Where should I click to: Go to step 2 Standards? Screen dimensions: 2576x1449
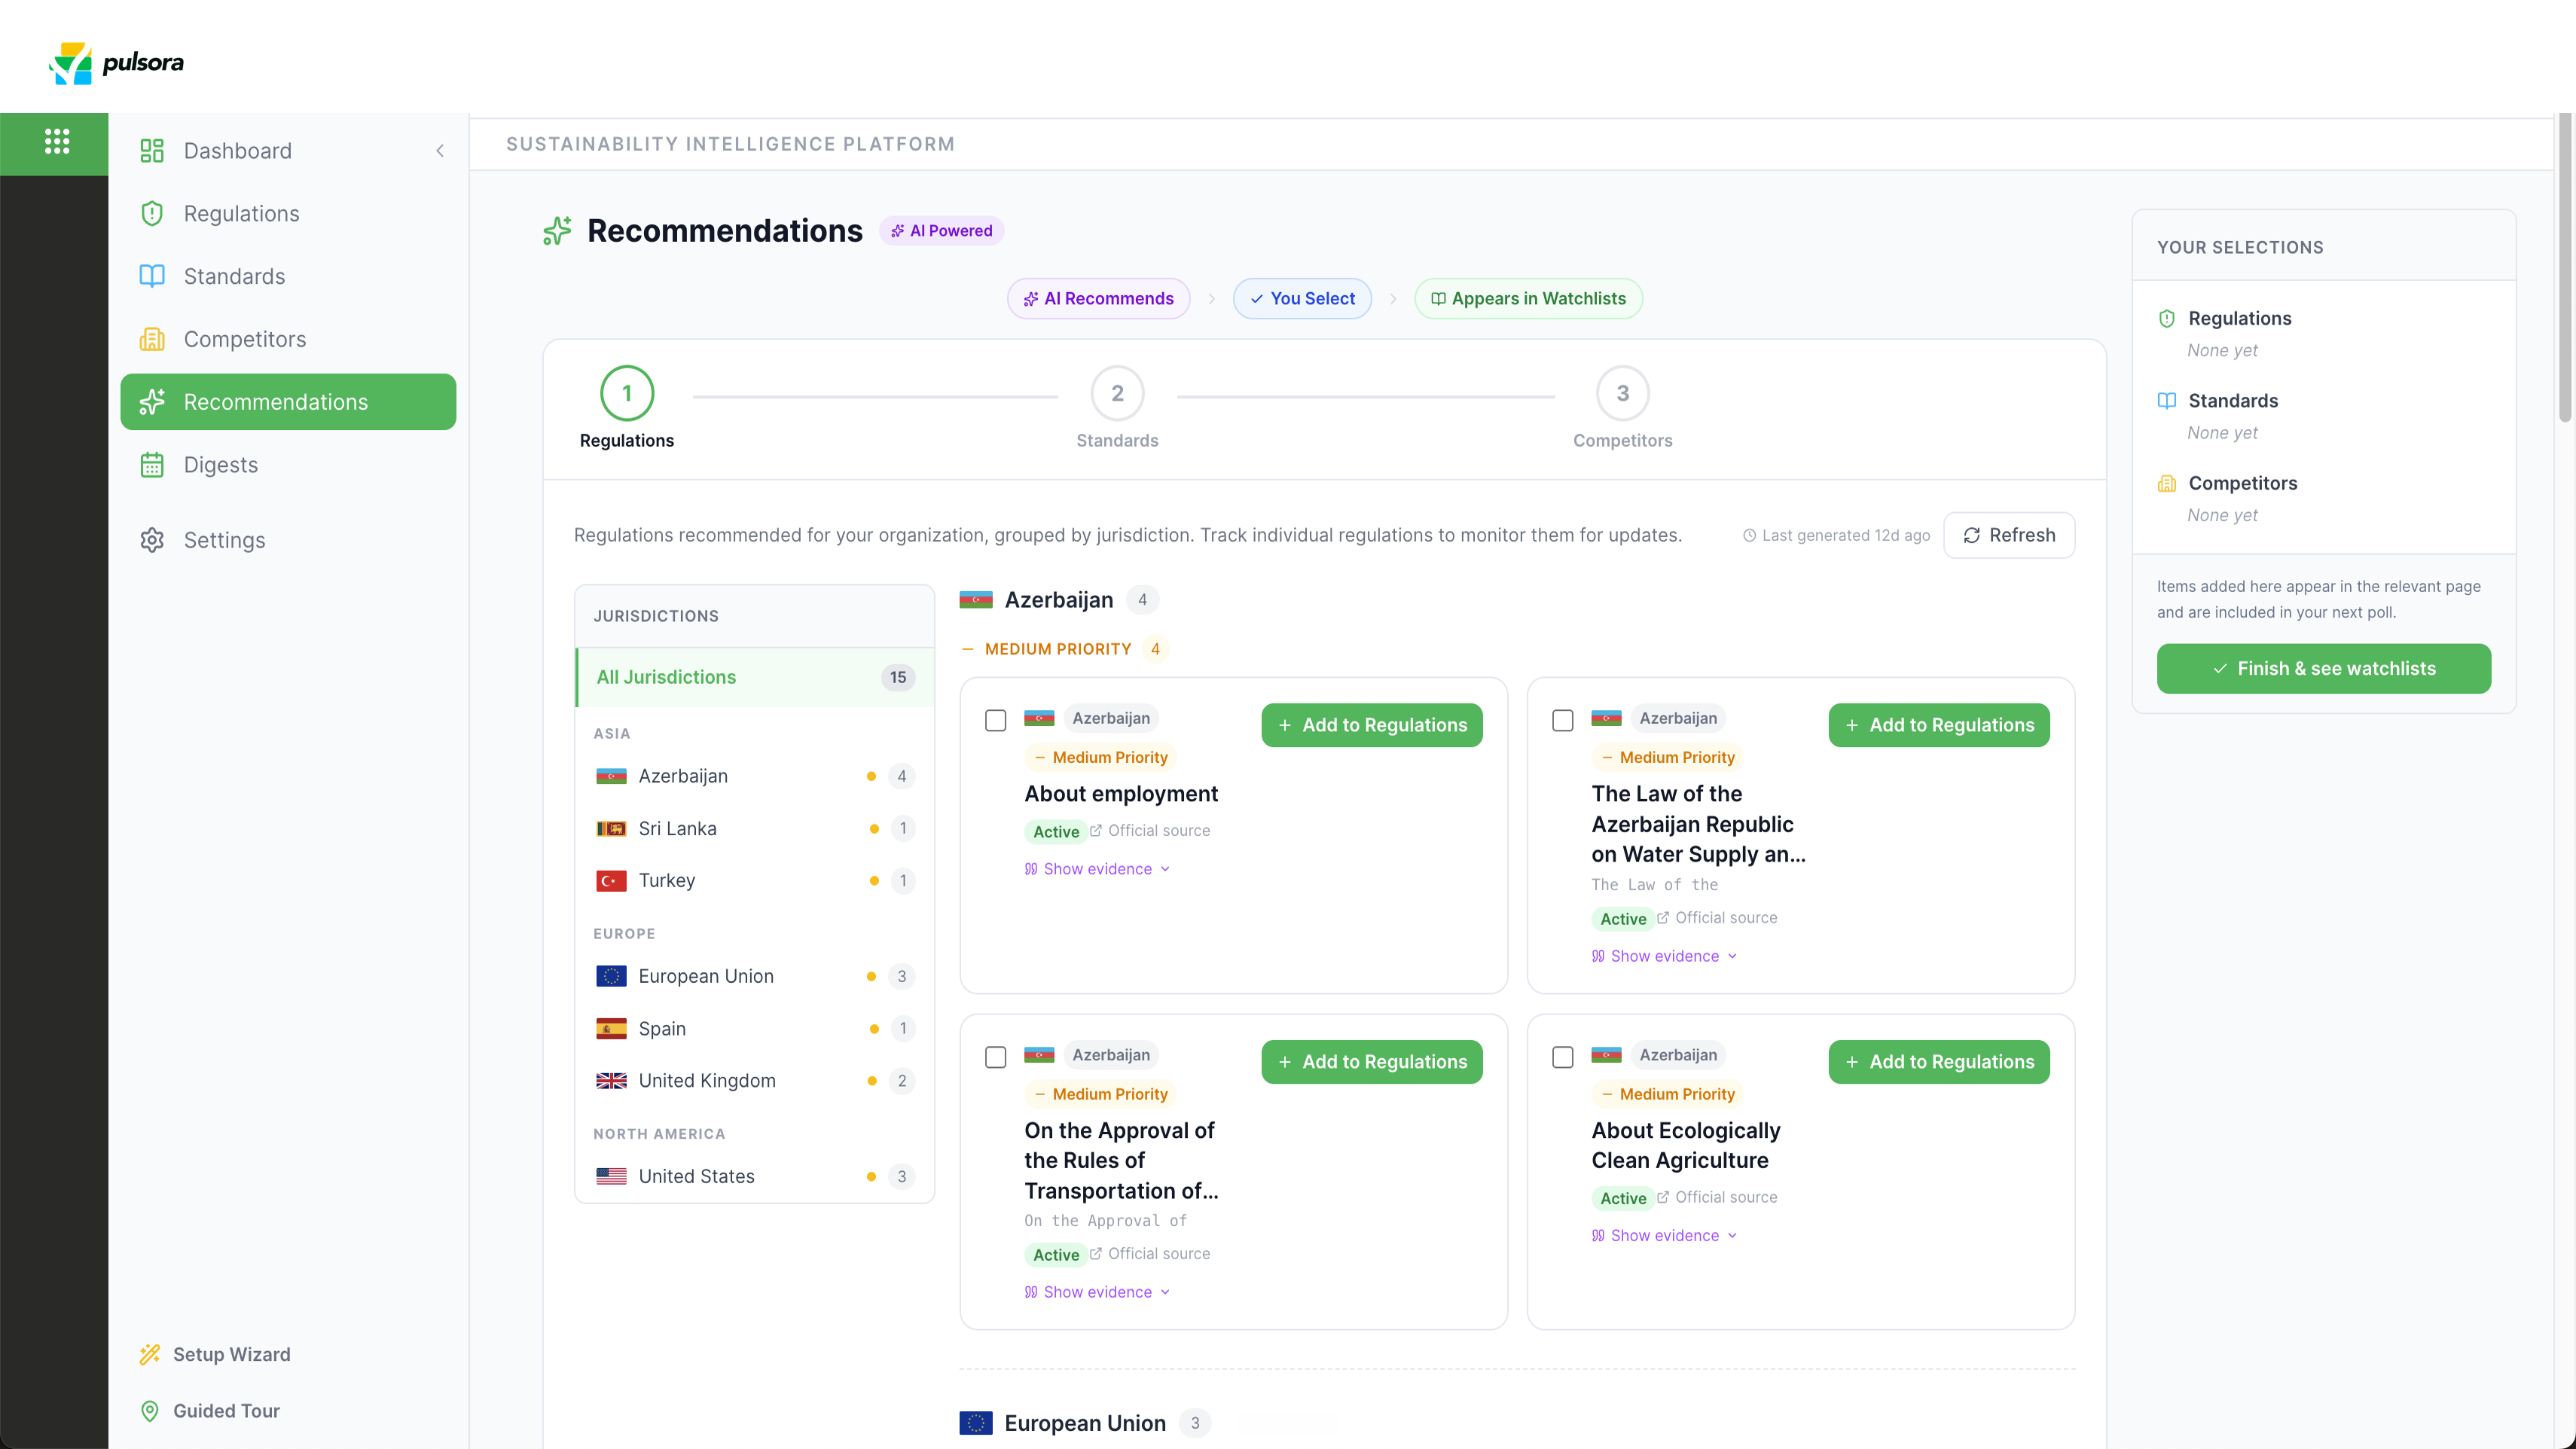1117,407
